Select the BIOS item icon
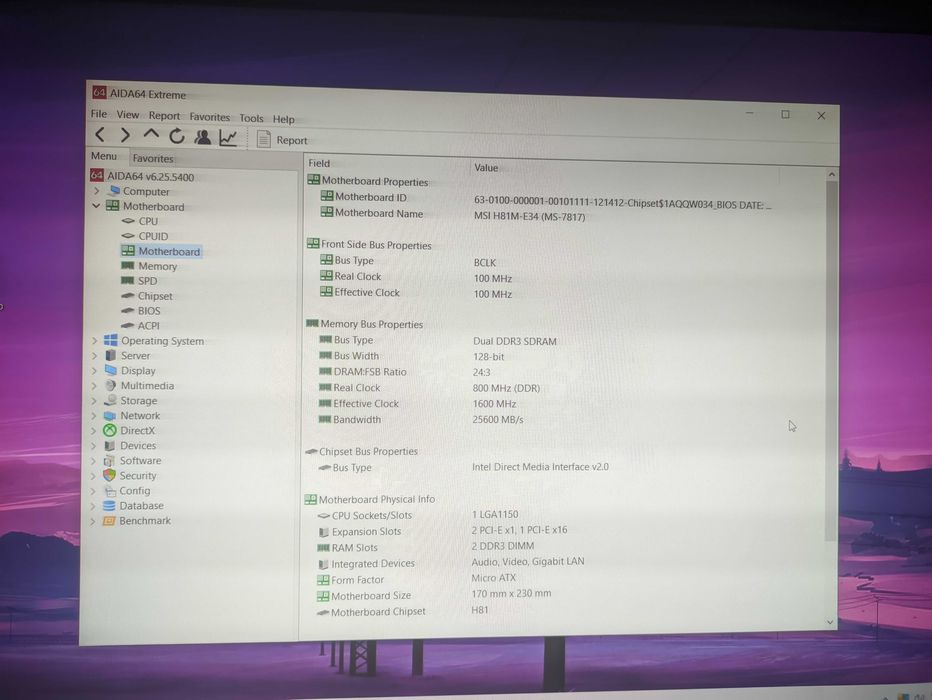Screen dimensions: 932x700 (127, 310)
